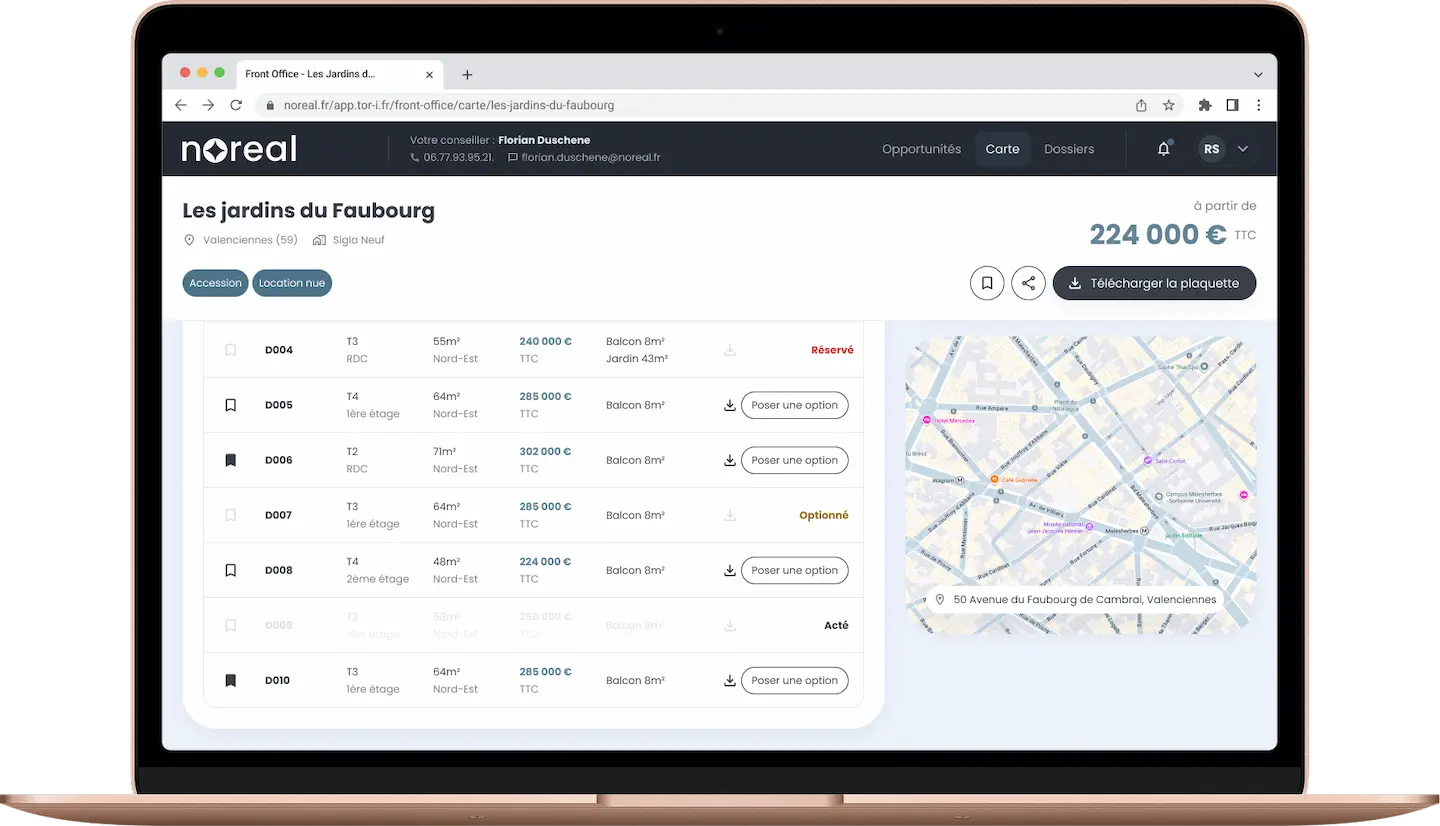
Task: Go forward in the browser
Action: pyautogui.click(x=208, y=105)
